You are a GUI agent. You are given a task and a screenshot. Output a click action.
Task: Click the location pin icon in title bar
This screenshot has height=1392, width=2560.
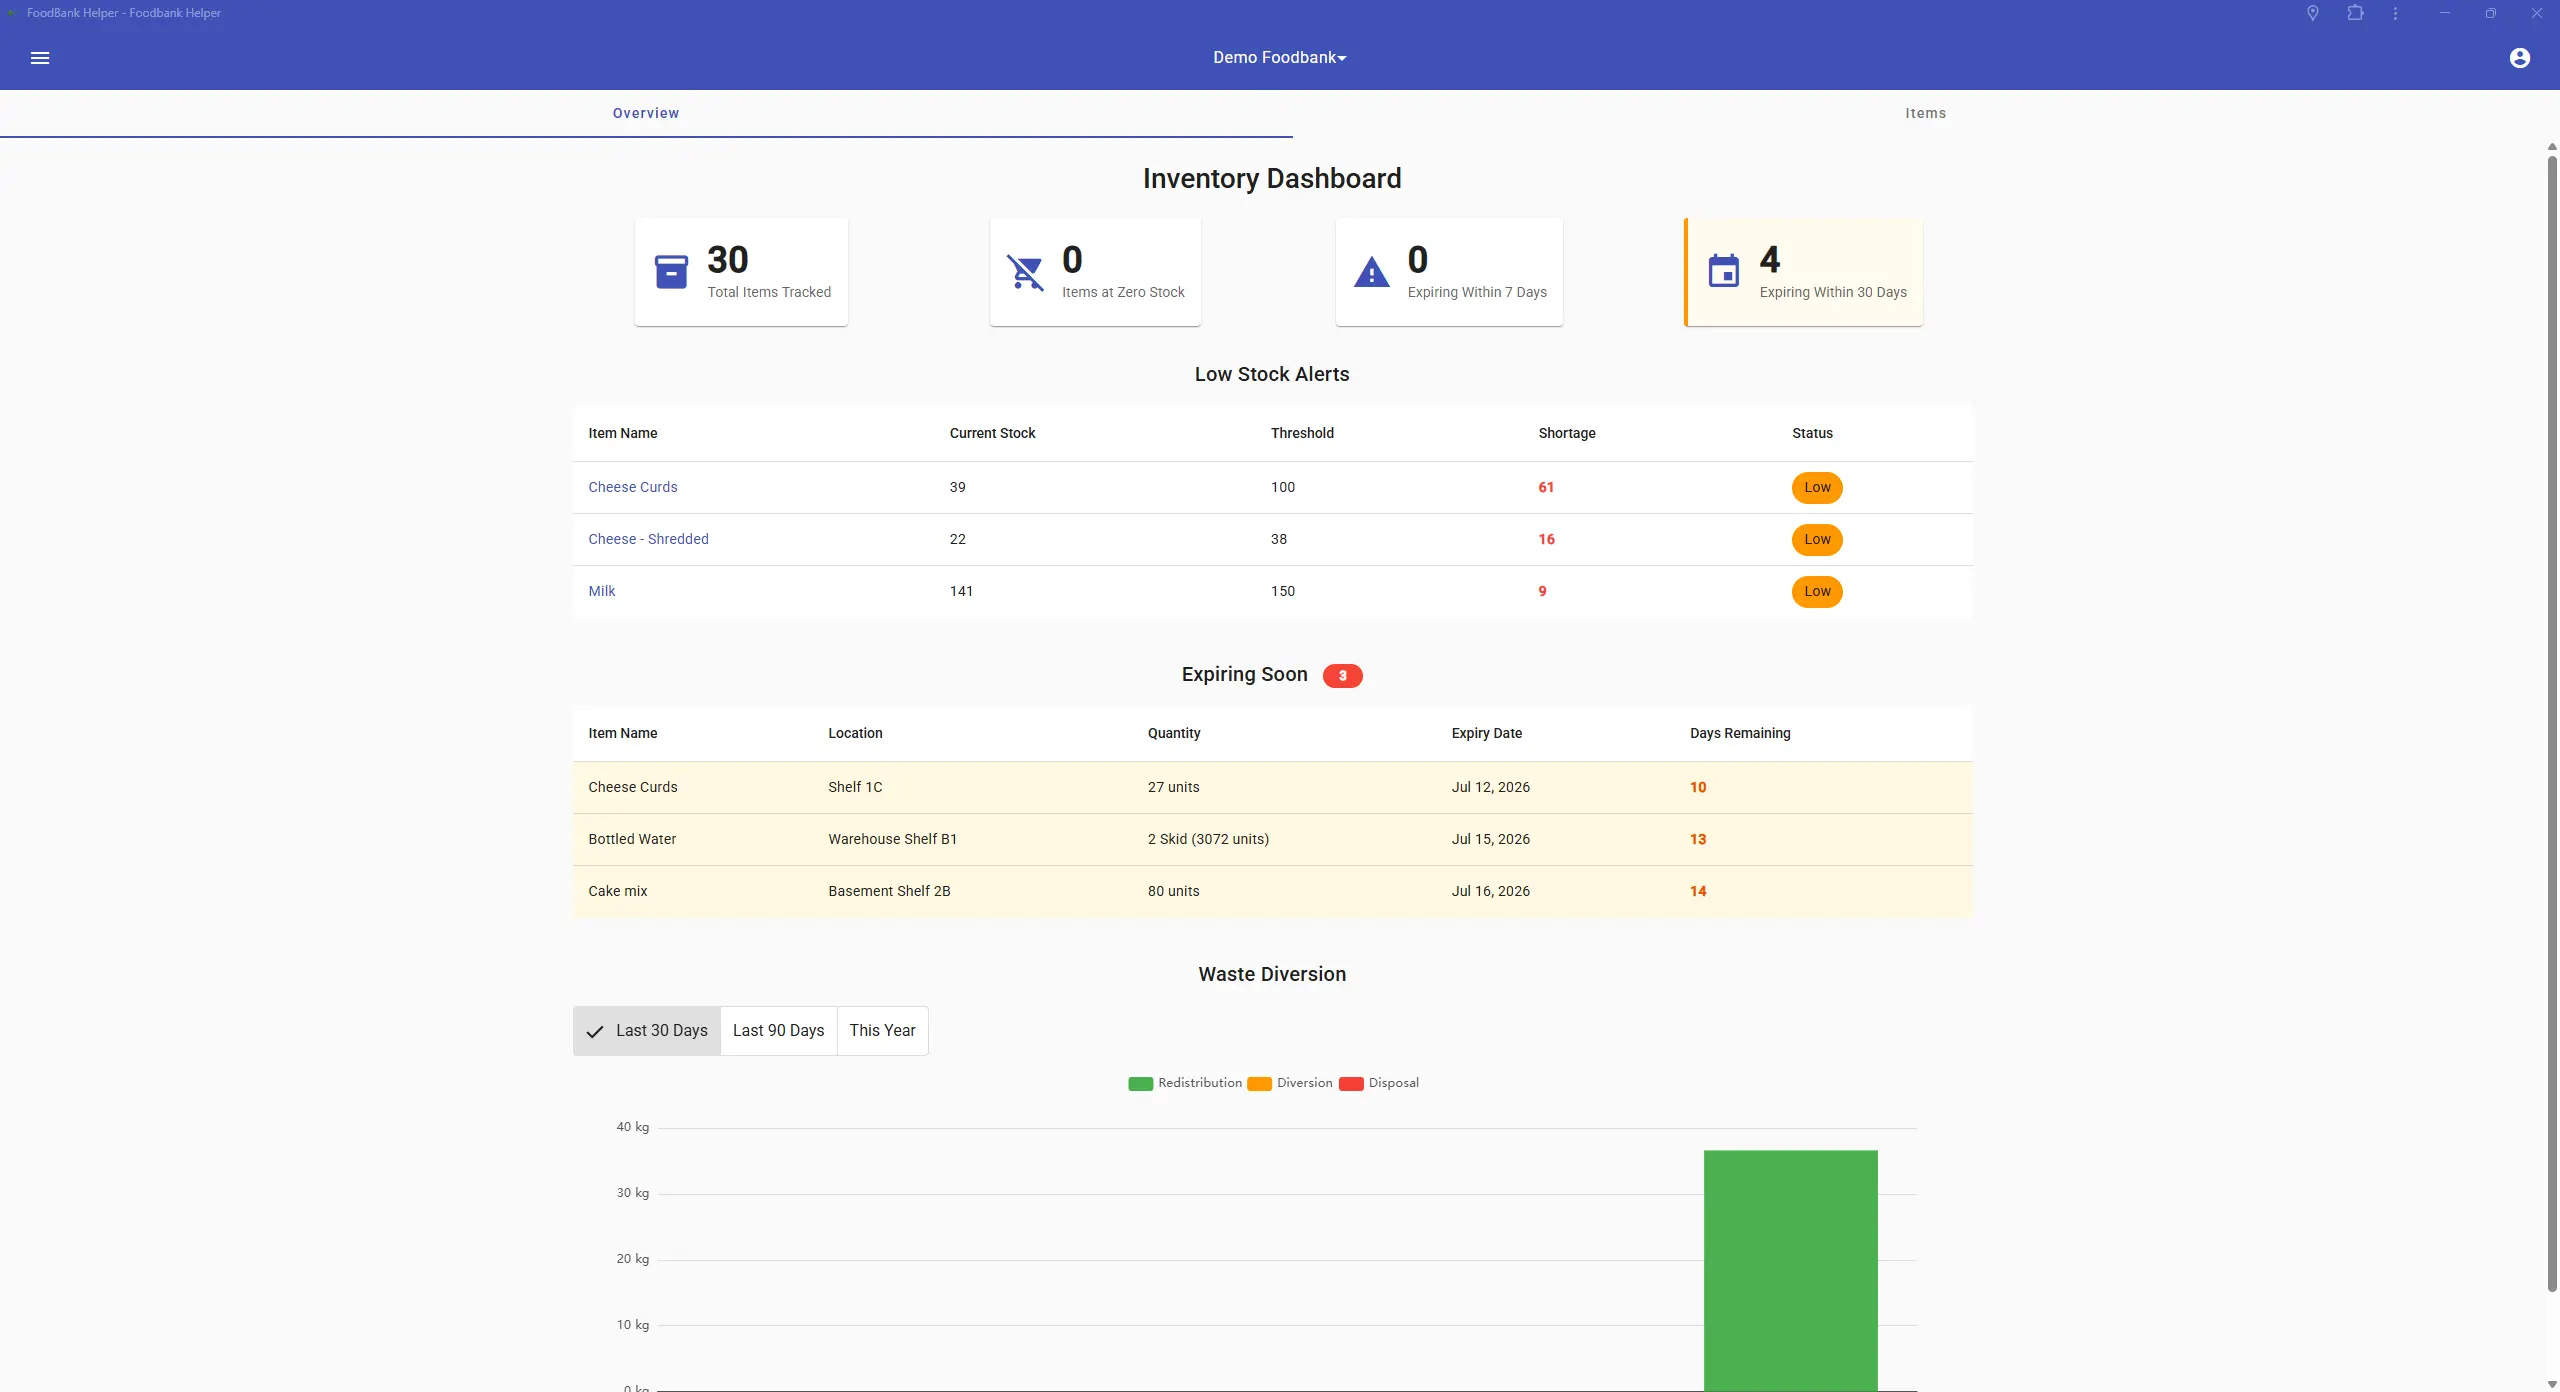(x=2312, y=13)
